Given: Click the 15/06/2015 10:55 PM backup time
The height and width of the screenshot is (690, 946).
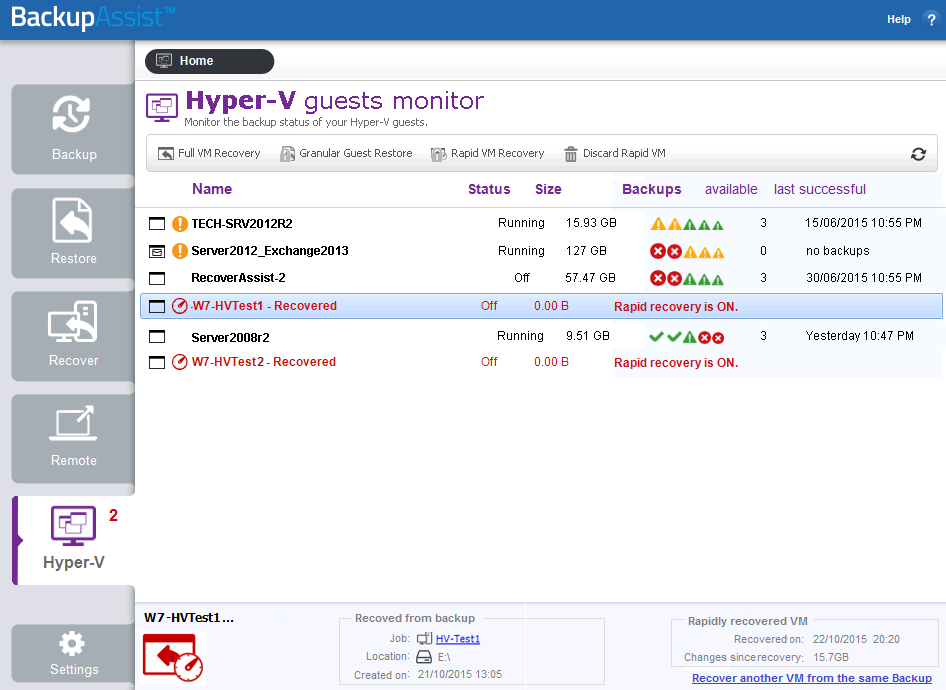Looking at the screenshot, I should tap(863, 223).
